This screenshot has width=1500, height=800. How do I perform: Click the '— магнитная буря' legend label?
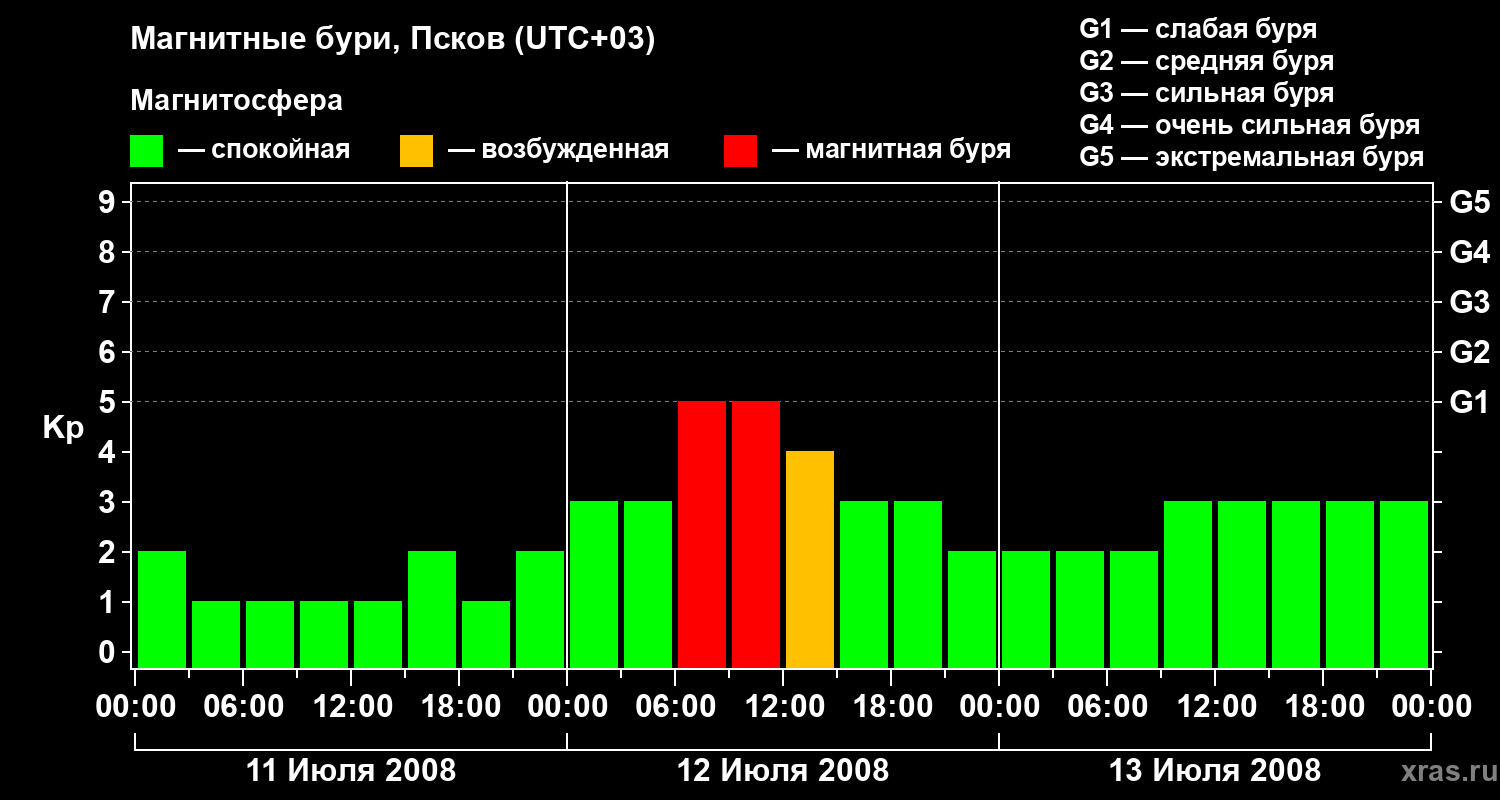point(891,150)
